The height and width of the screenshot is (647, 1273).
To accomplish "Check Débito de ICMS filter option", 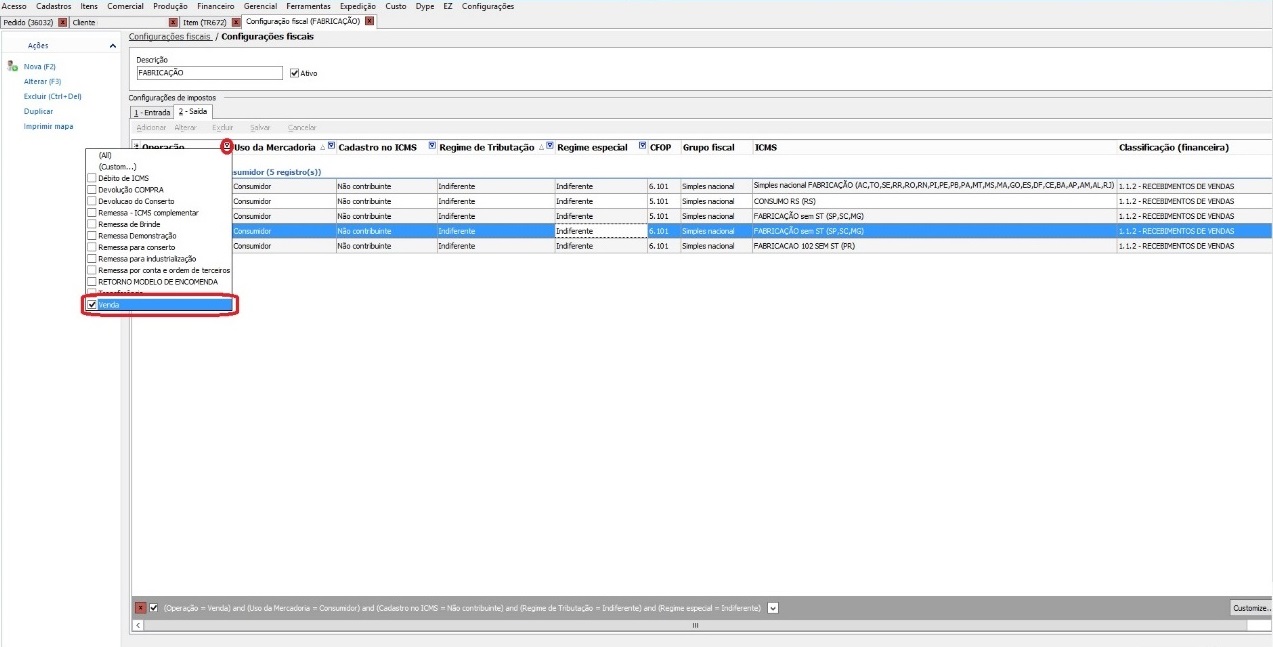I will (92, 178).
